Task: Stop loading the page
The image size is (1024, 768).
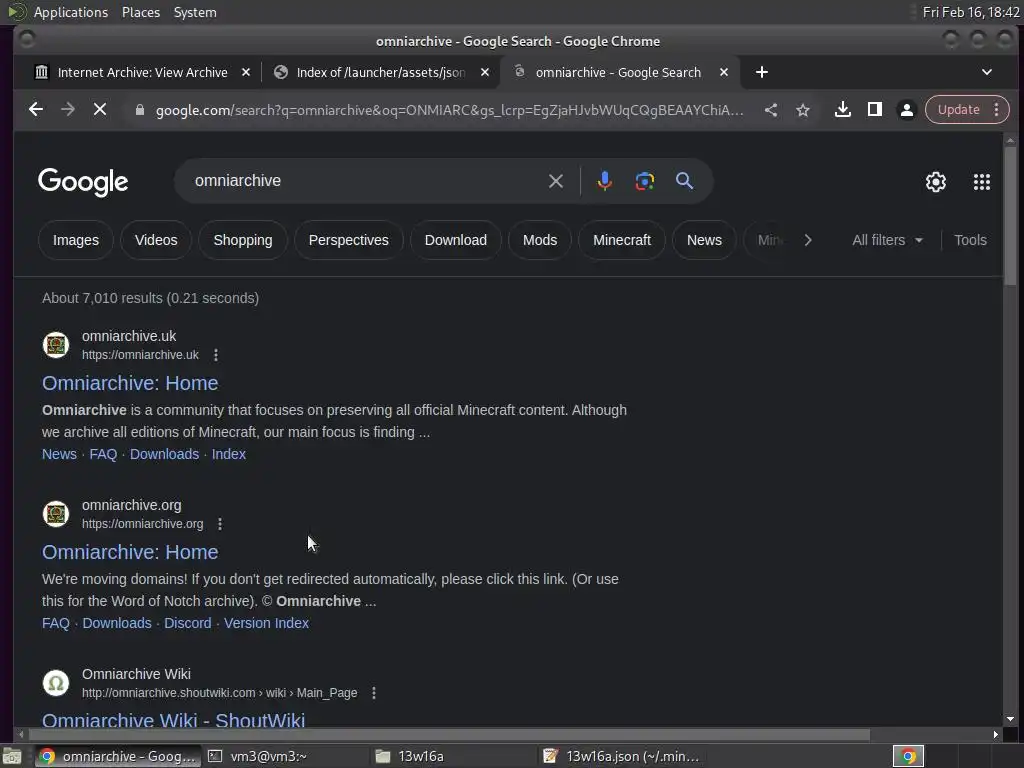Action: (100, 110)
